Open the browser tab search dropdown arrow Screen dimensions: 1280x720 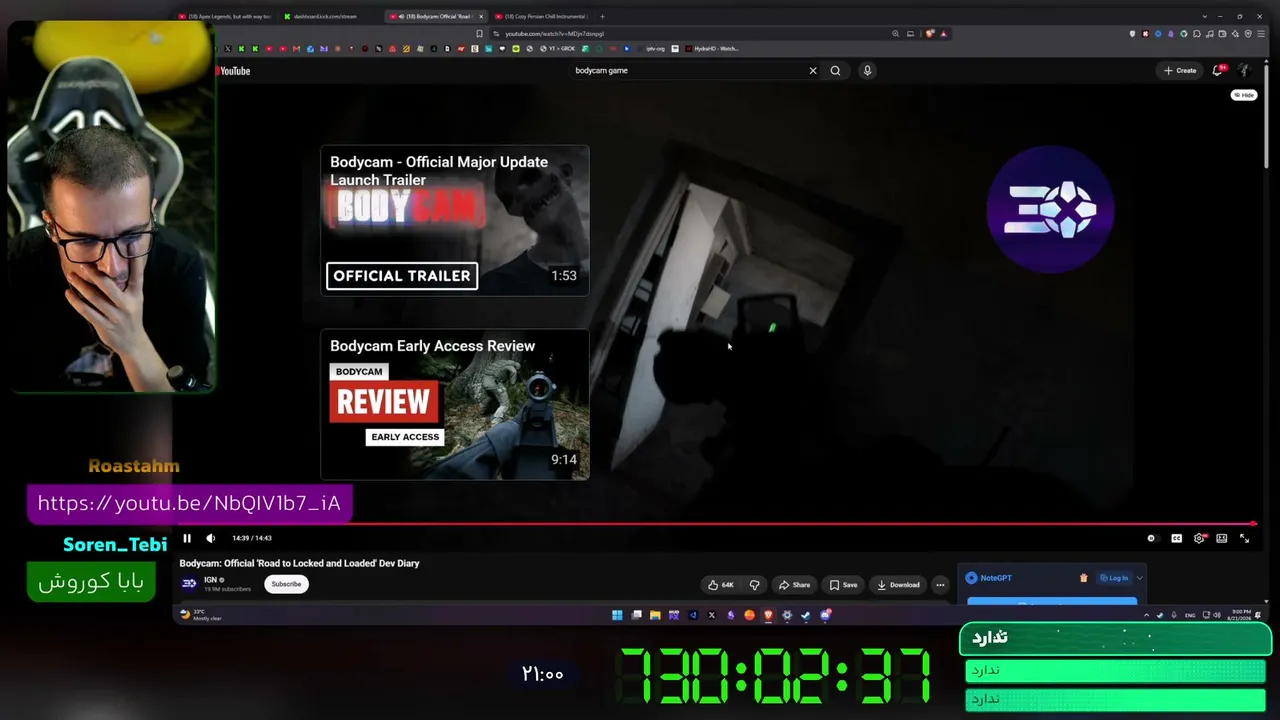[x=1206, y=16]
